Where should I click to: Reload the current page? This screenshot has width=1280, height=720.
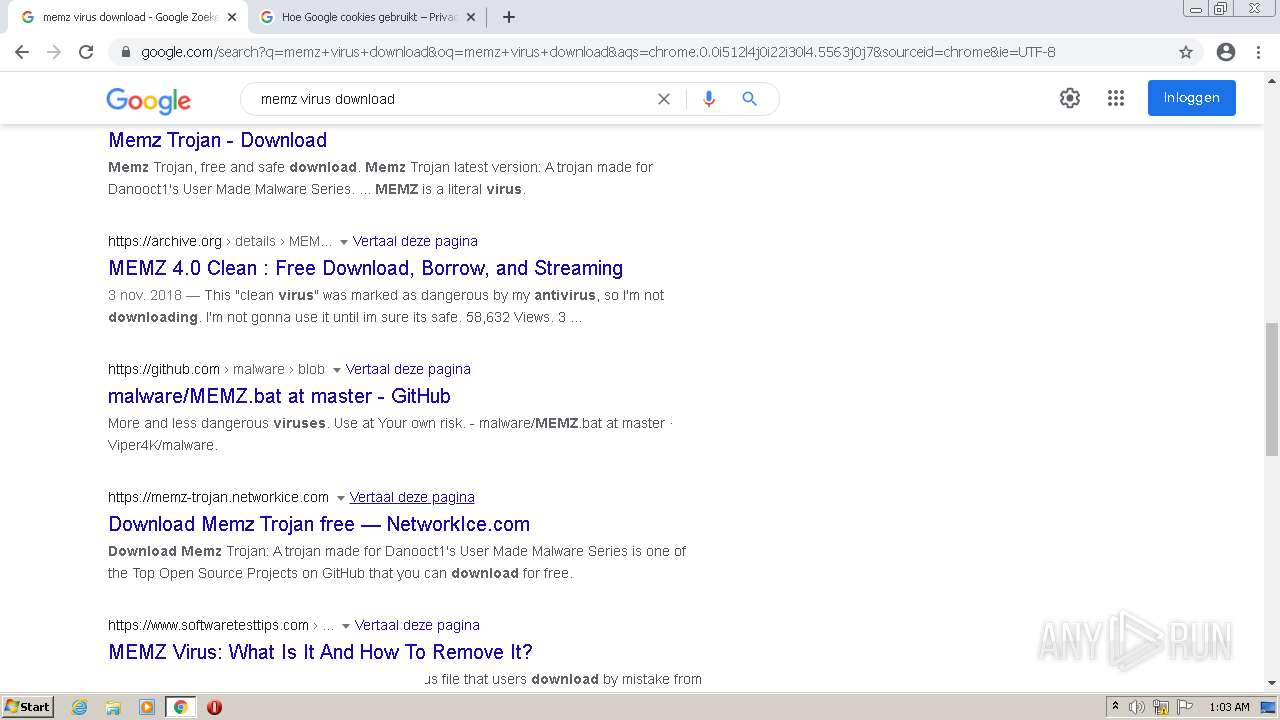coord(86,52)
